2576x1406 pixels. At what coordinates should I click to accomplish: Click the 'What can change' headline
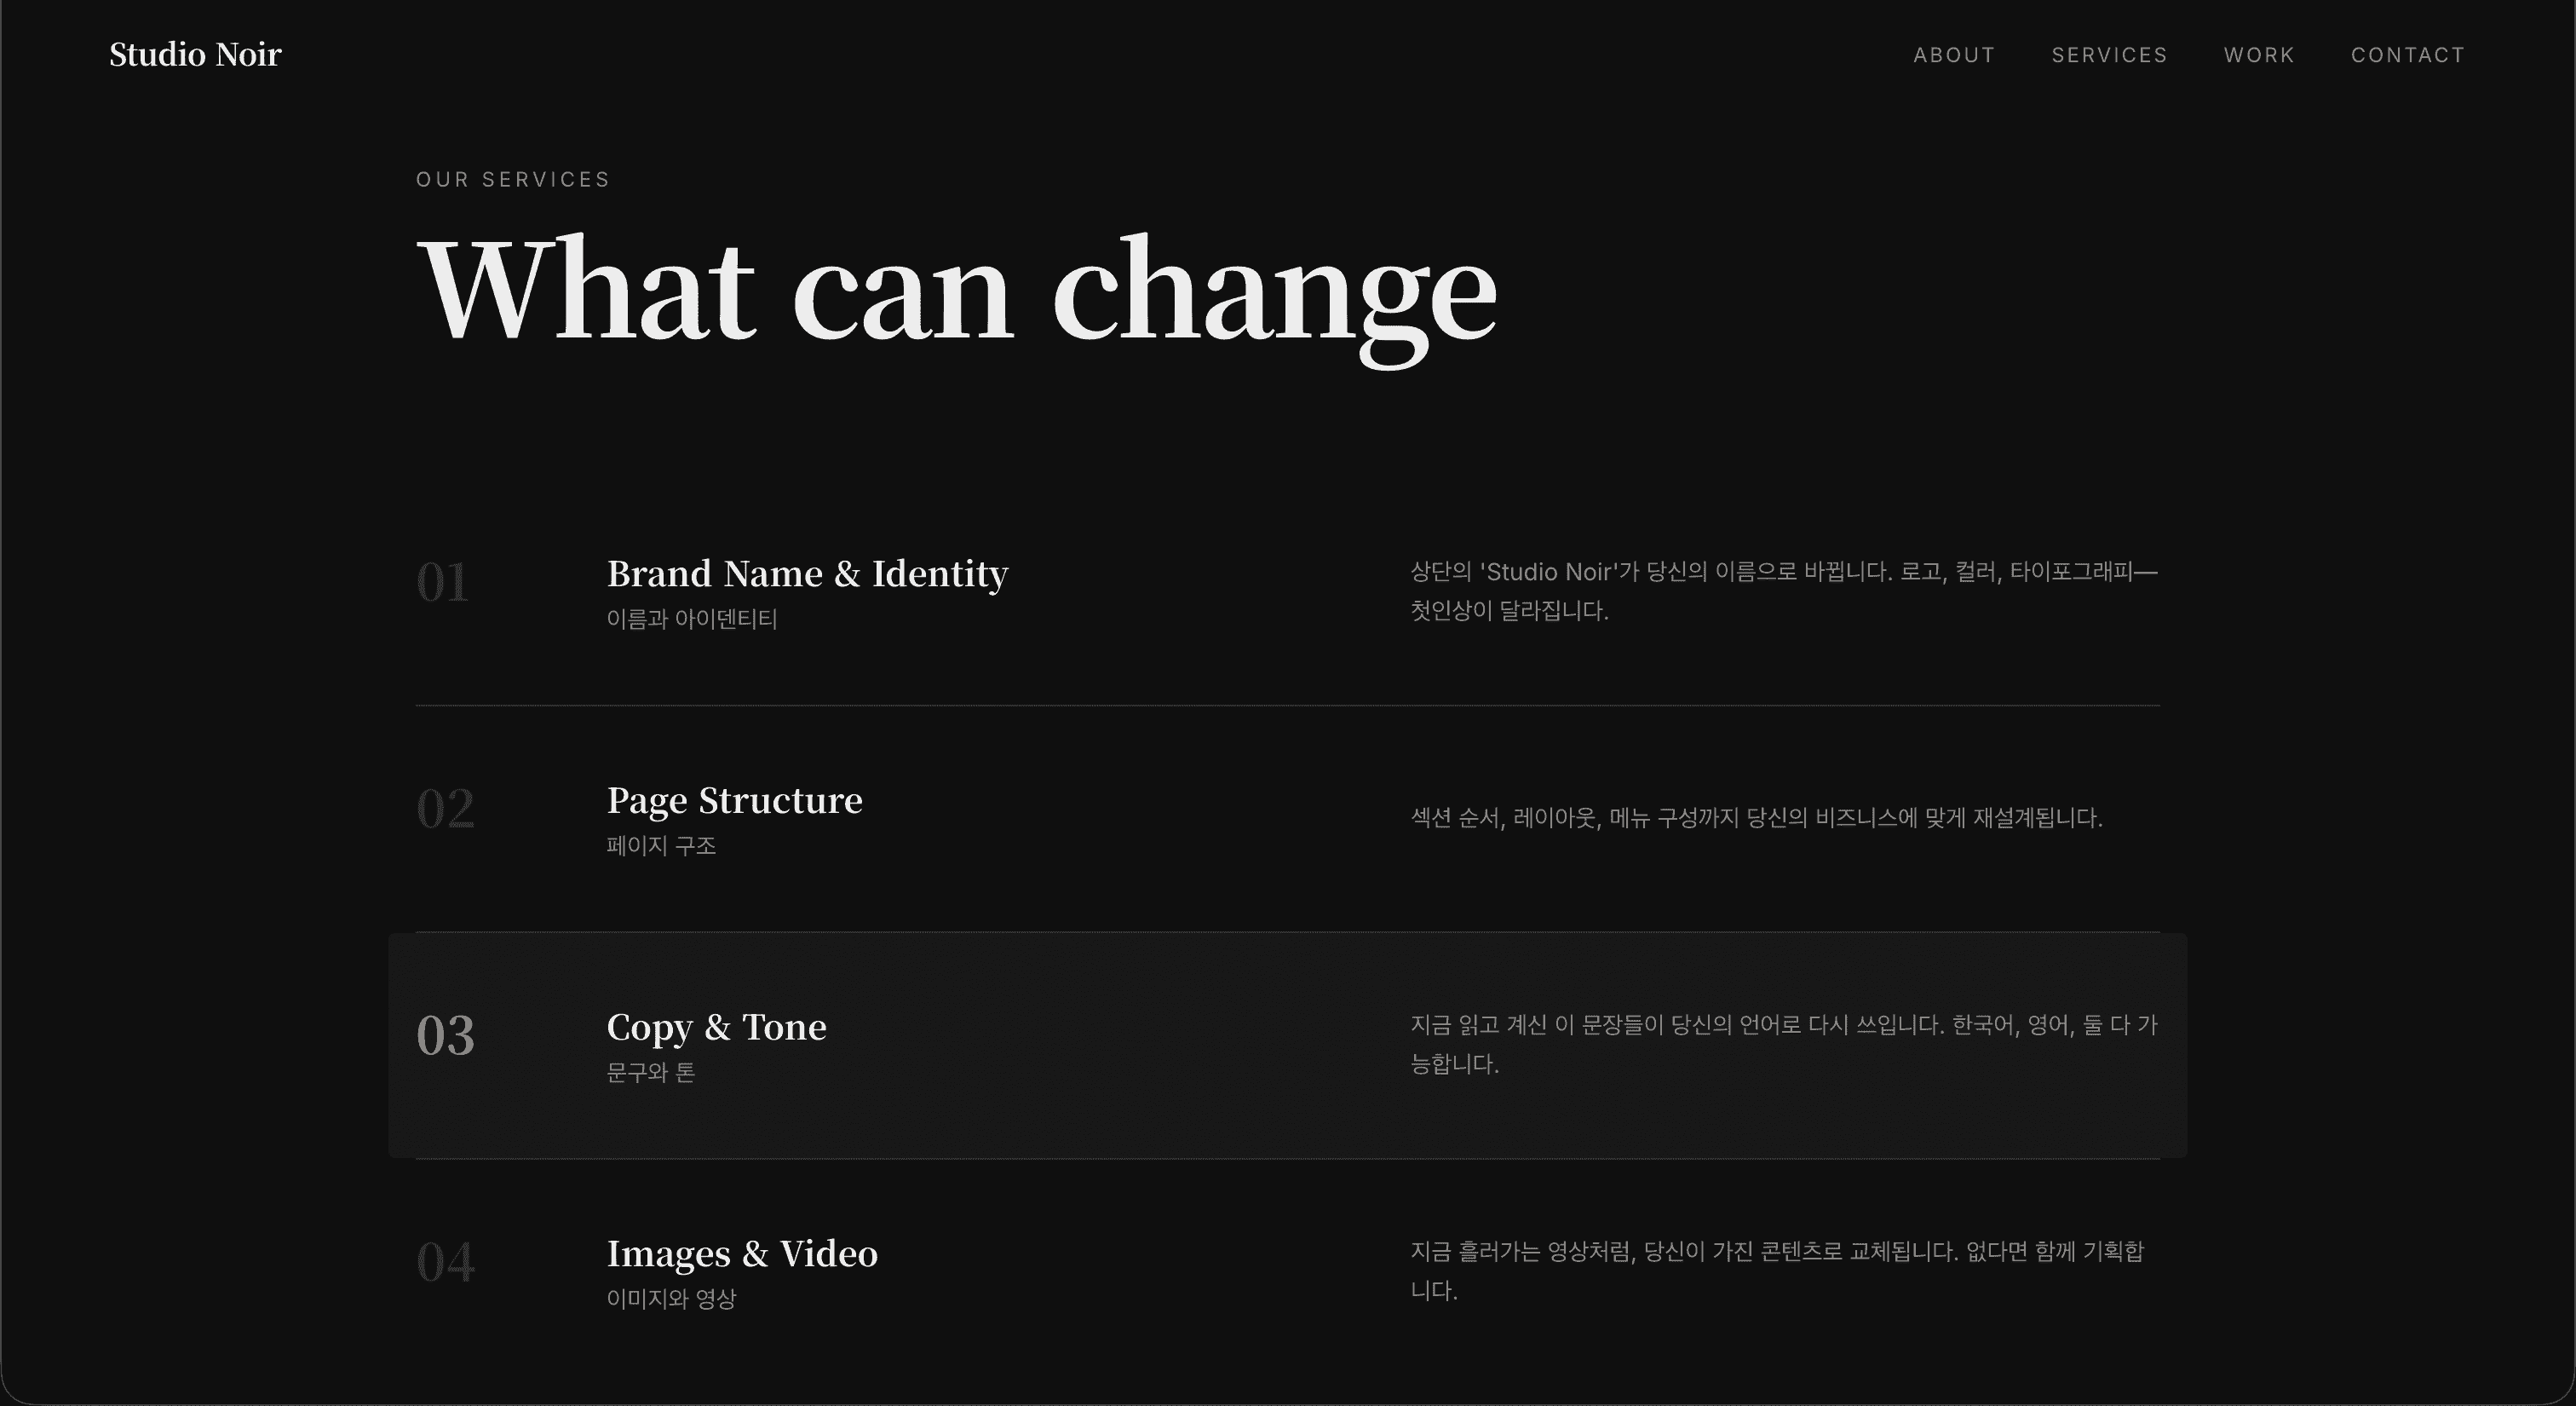pos(956,290)
